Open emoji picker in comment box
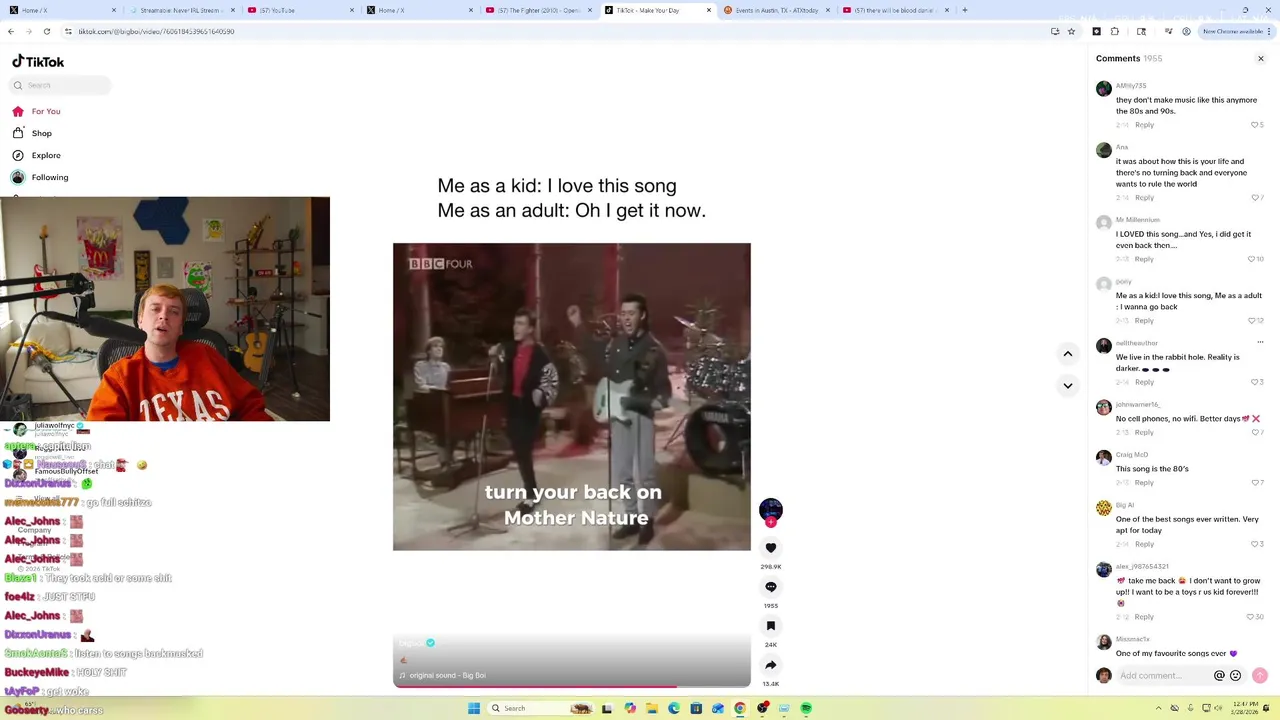The width and height of the screenshot is (1280, 720). click(1236, 676)
